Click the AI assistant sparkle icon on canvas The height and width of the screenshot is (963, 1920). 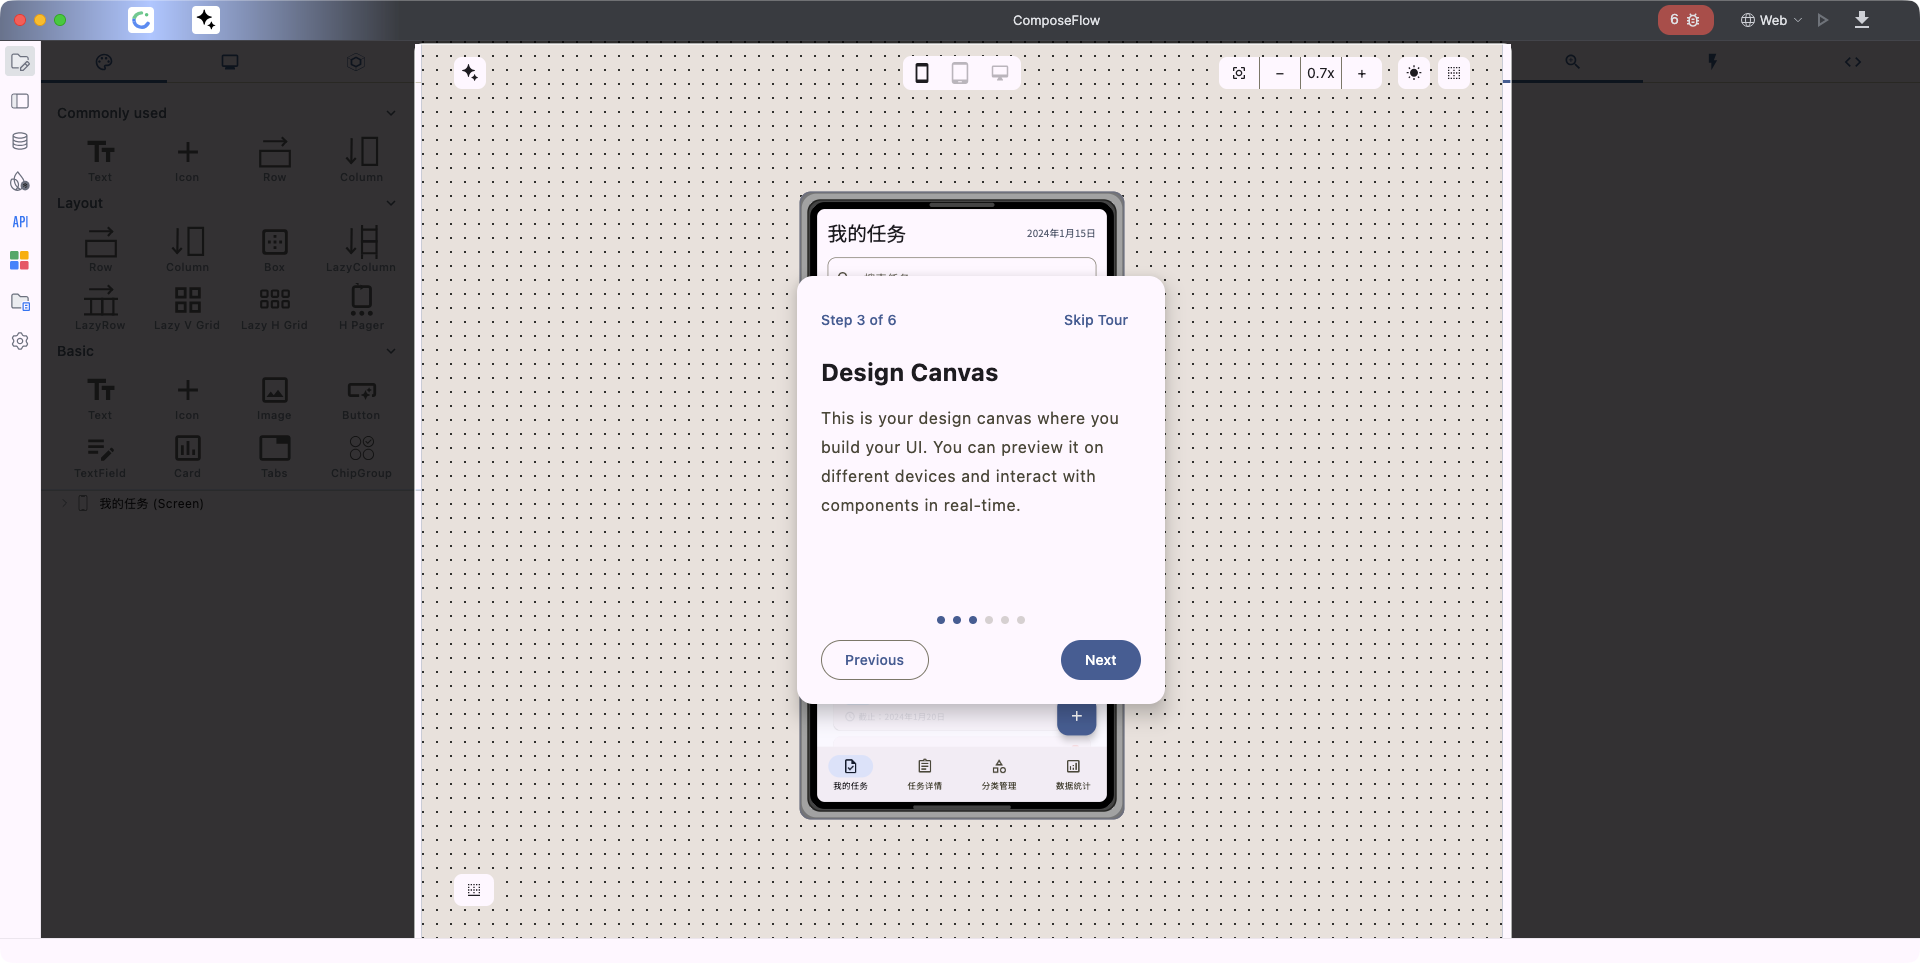470,73
